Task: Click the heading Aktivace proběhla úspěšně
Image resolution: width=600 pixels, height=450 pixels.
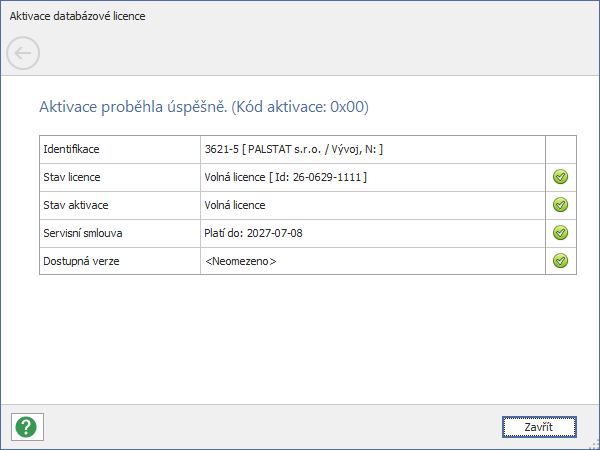Action: (204, 107)
